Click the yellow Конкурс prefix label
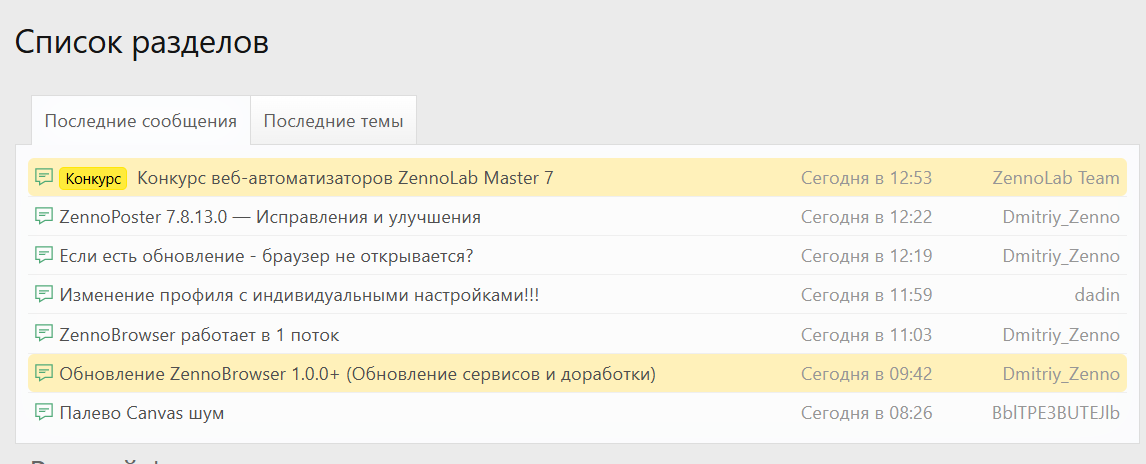1146x464 pixels. (93, 178)
